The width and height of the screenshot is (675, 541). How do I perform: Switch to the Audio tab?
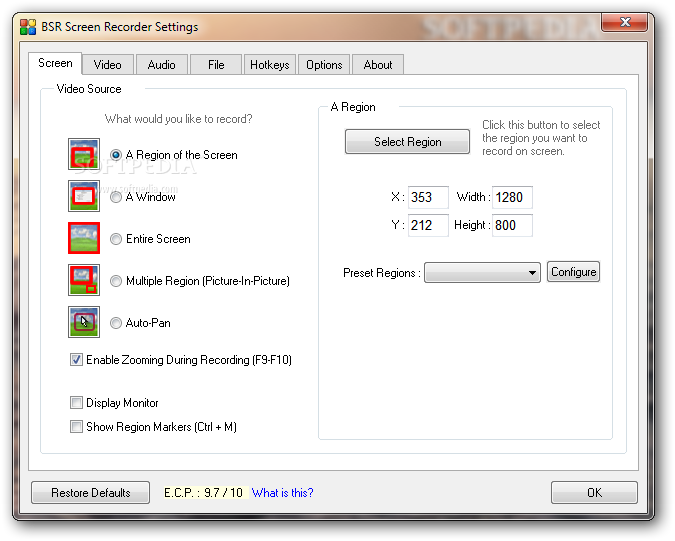tap(161, 65)
